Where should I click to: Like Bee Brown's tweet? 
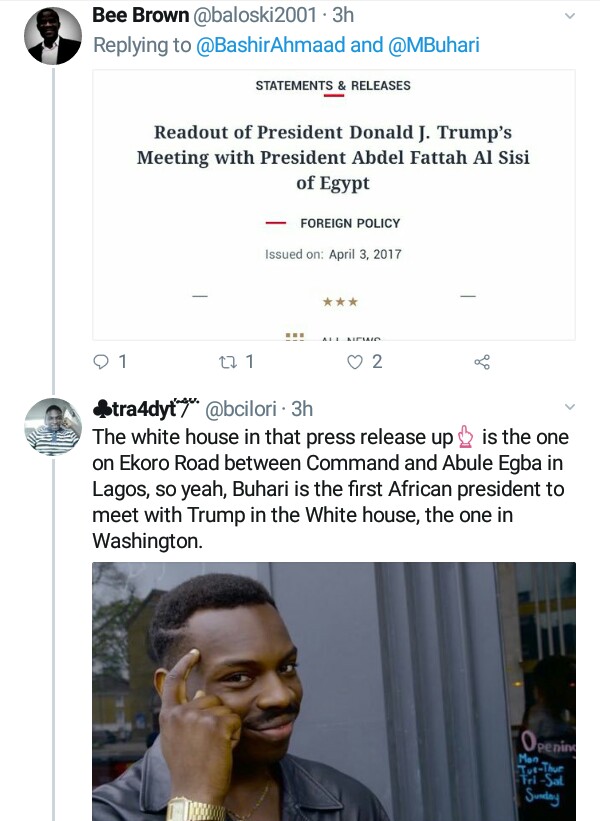pos(354,362)
